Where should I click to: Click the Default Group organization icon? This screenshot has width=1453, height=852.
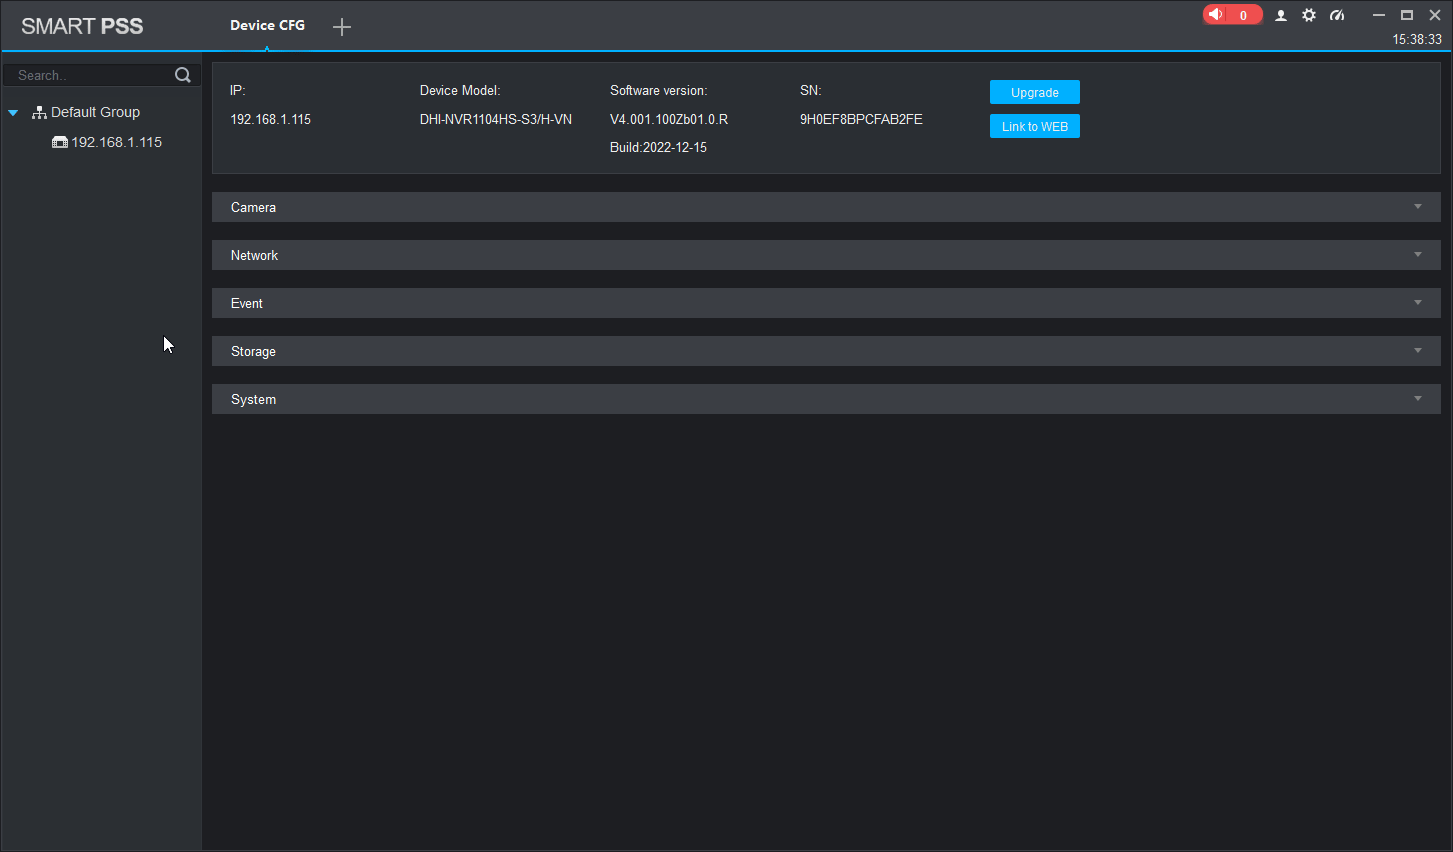point(39,113)
